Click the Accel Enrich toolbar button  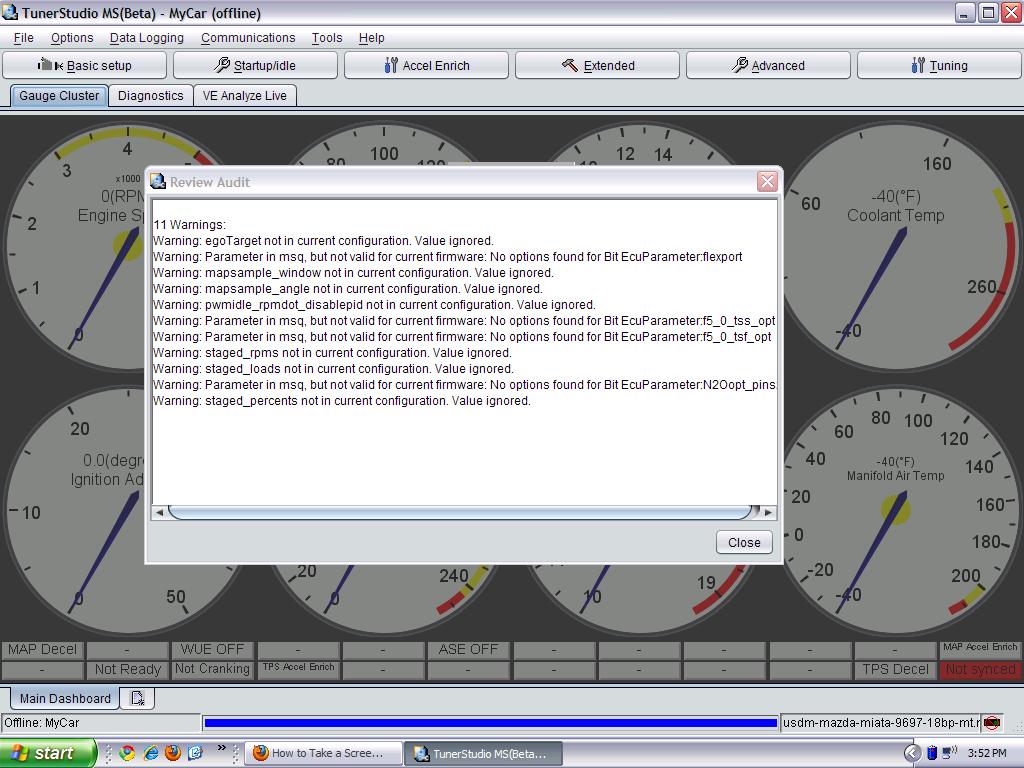tap(427, 65)
